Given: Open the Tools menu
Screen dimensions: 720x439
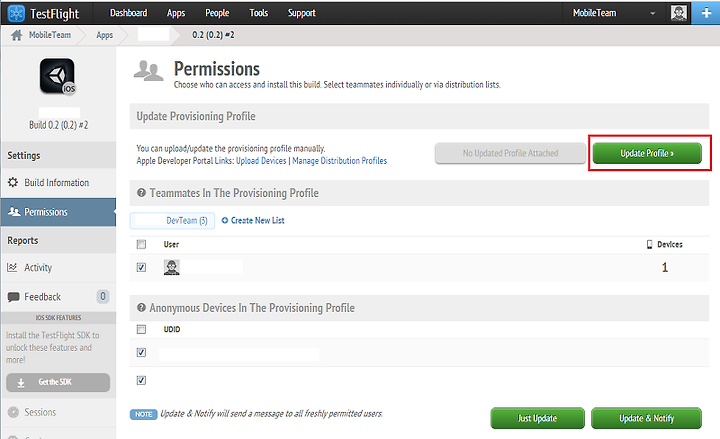Looking at the screenshot, I should click(259, 13).
